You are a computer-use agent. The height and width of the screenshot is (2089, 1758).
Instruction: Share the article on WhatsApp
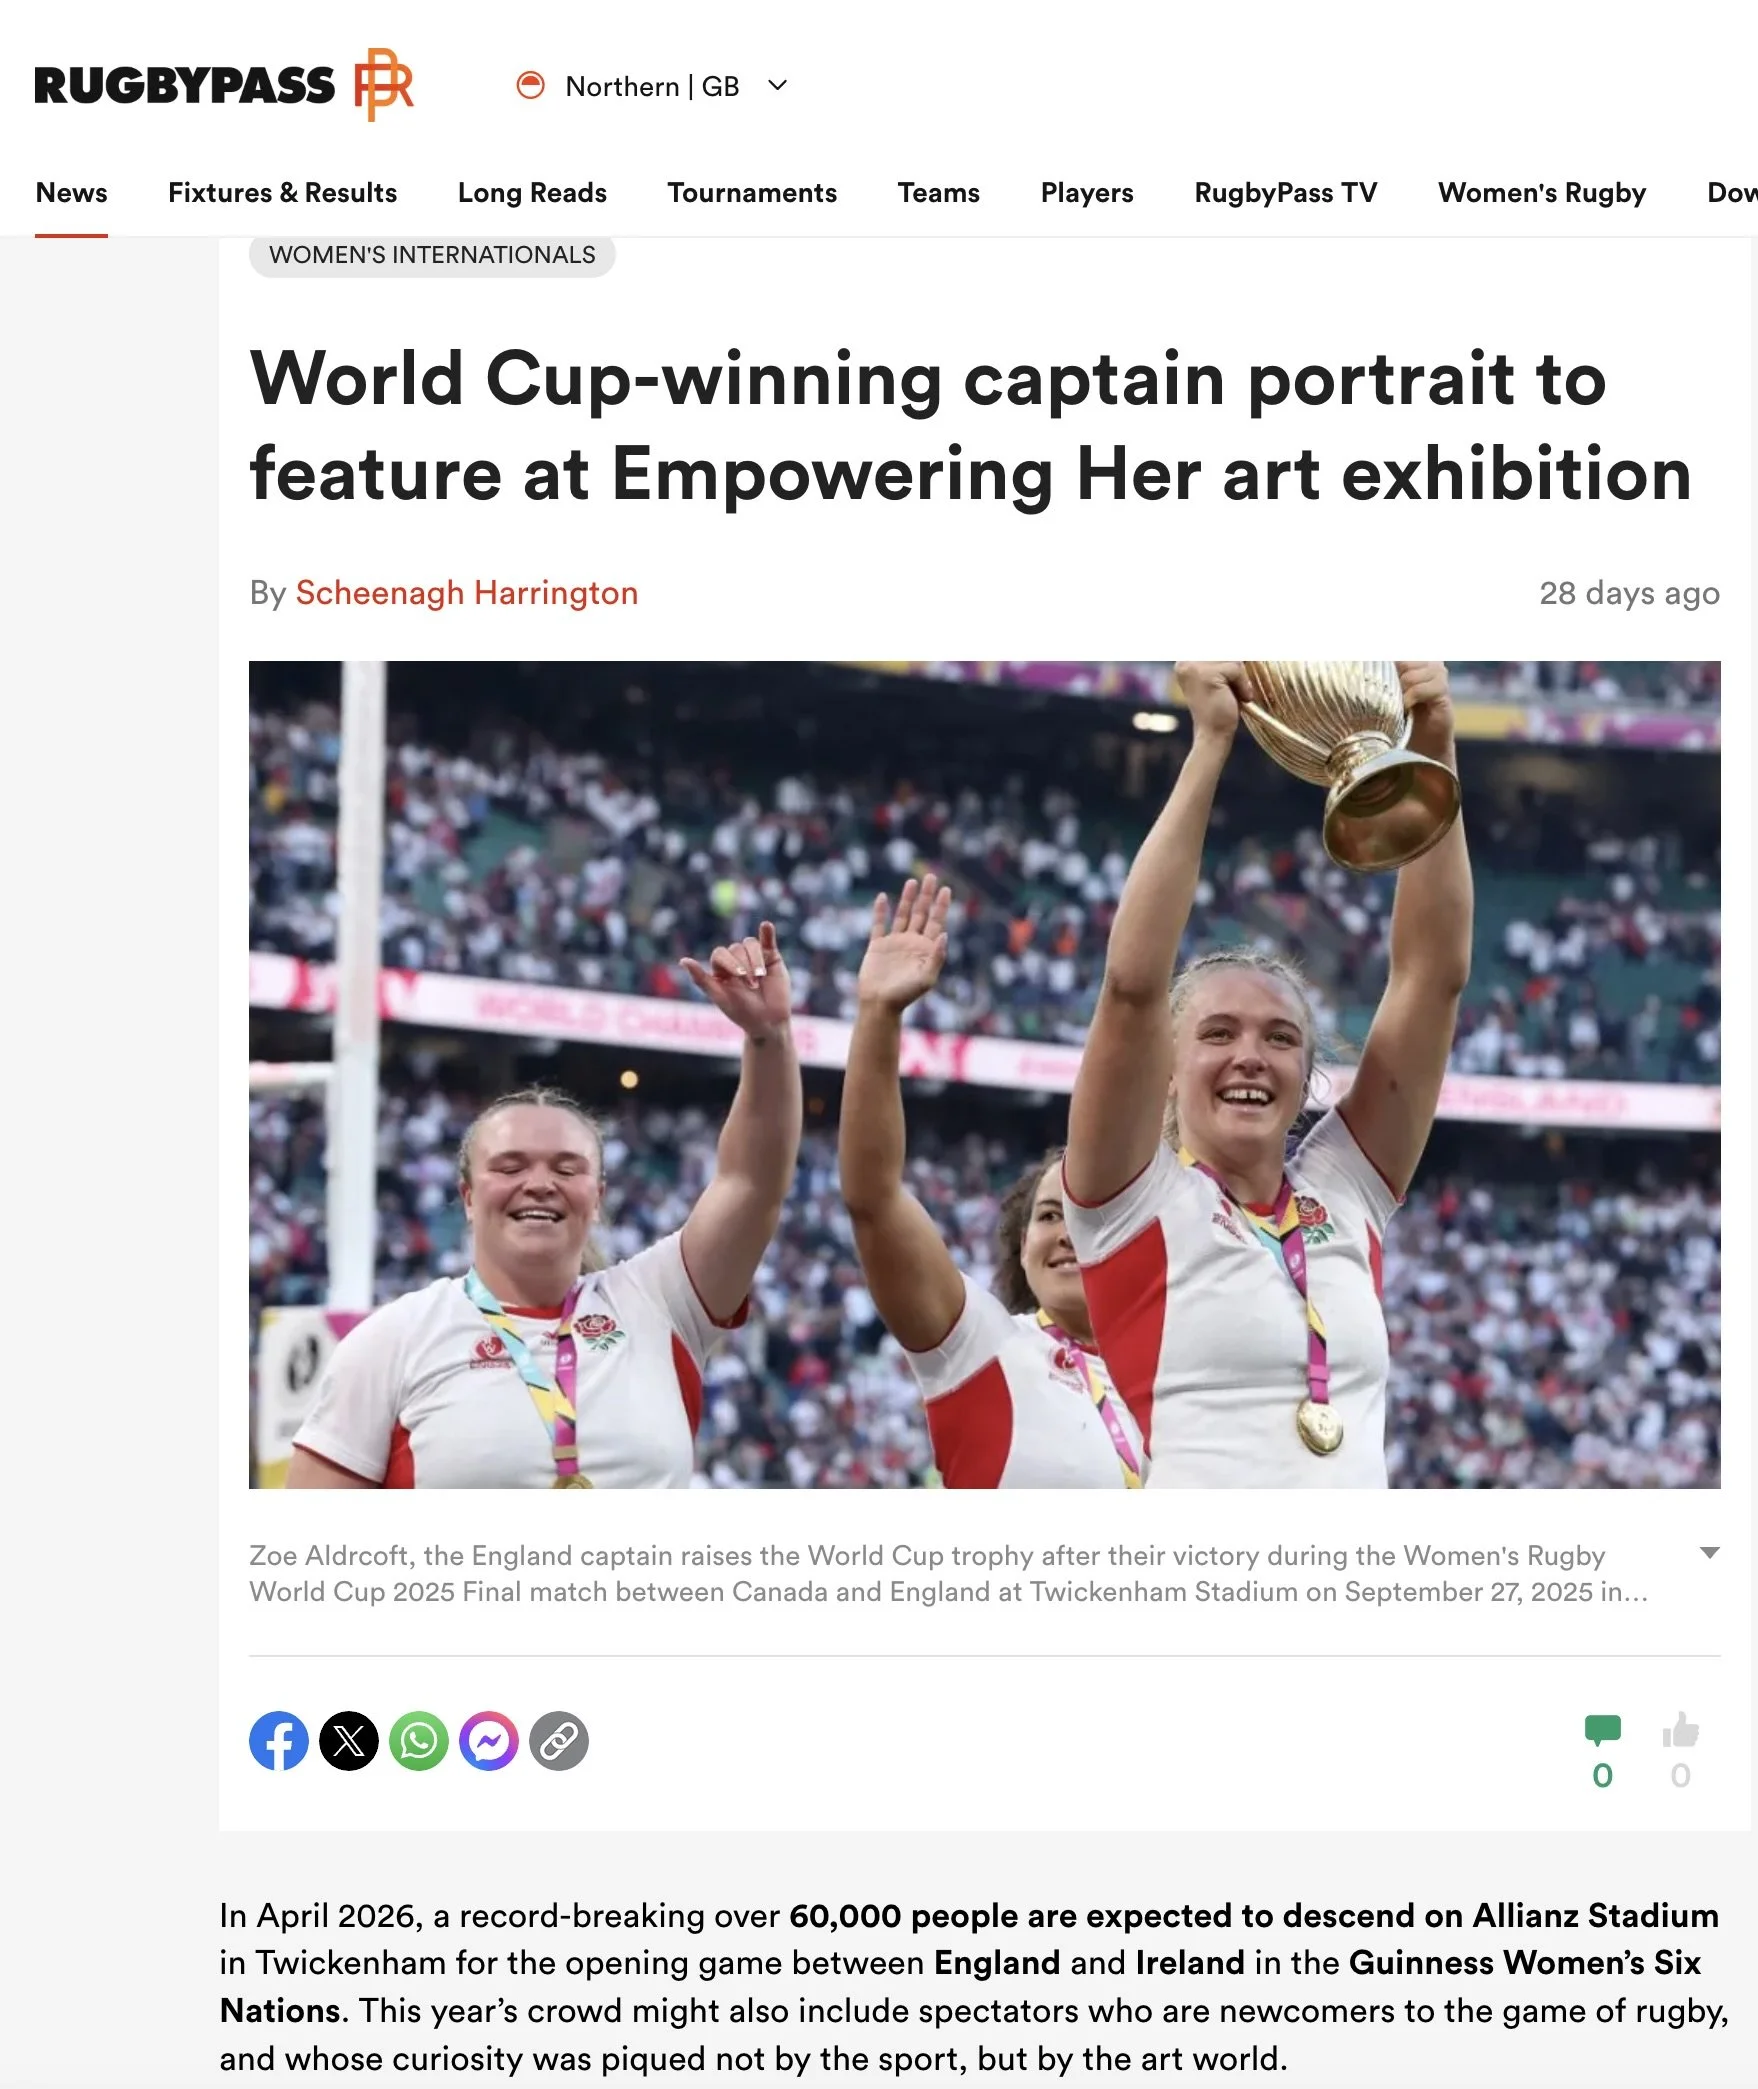click(419, 1741)
